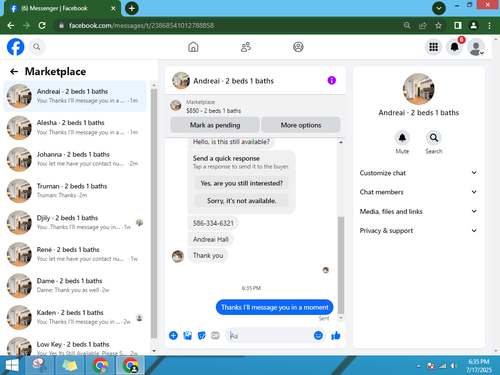This screenshot has height=375, width=500.
Task: Open the Facebook apps grid menu
Action: click(433, 47)
